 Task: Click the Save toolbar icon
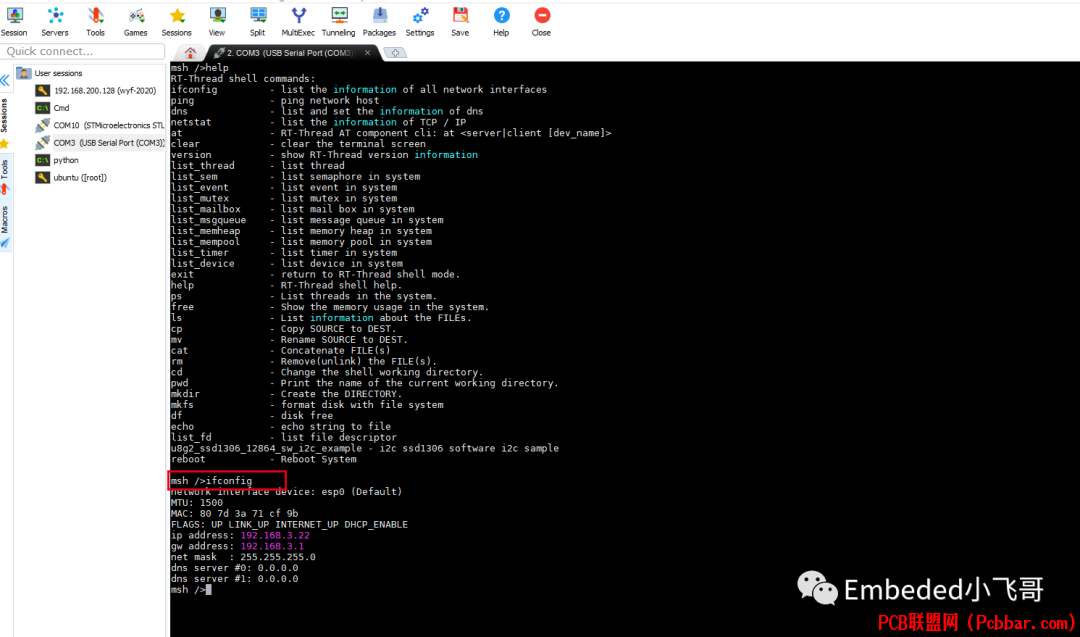[x=460, y=21]
